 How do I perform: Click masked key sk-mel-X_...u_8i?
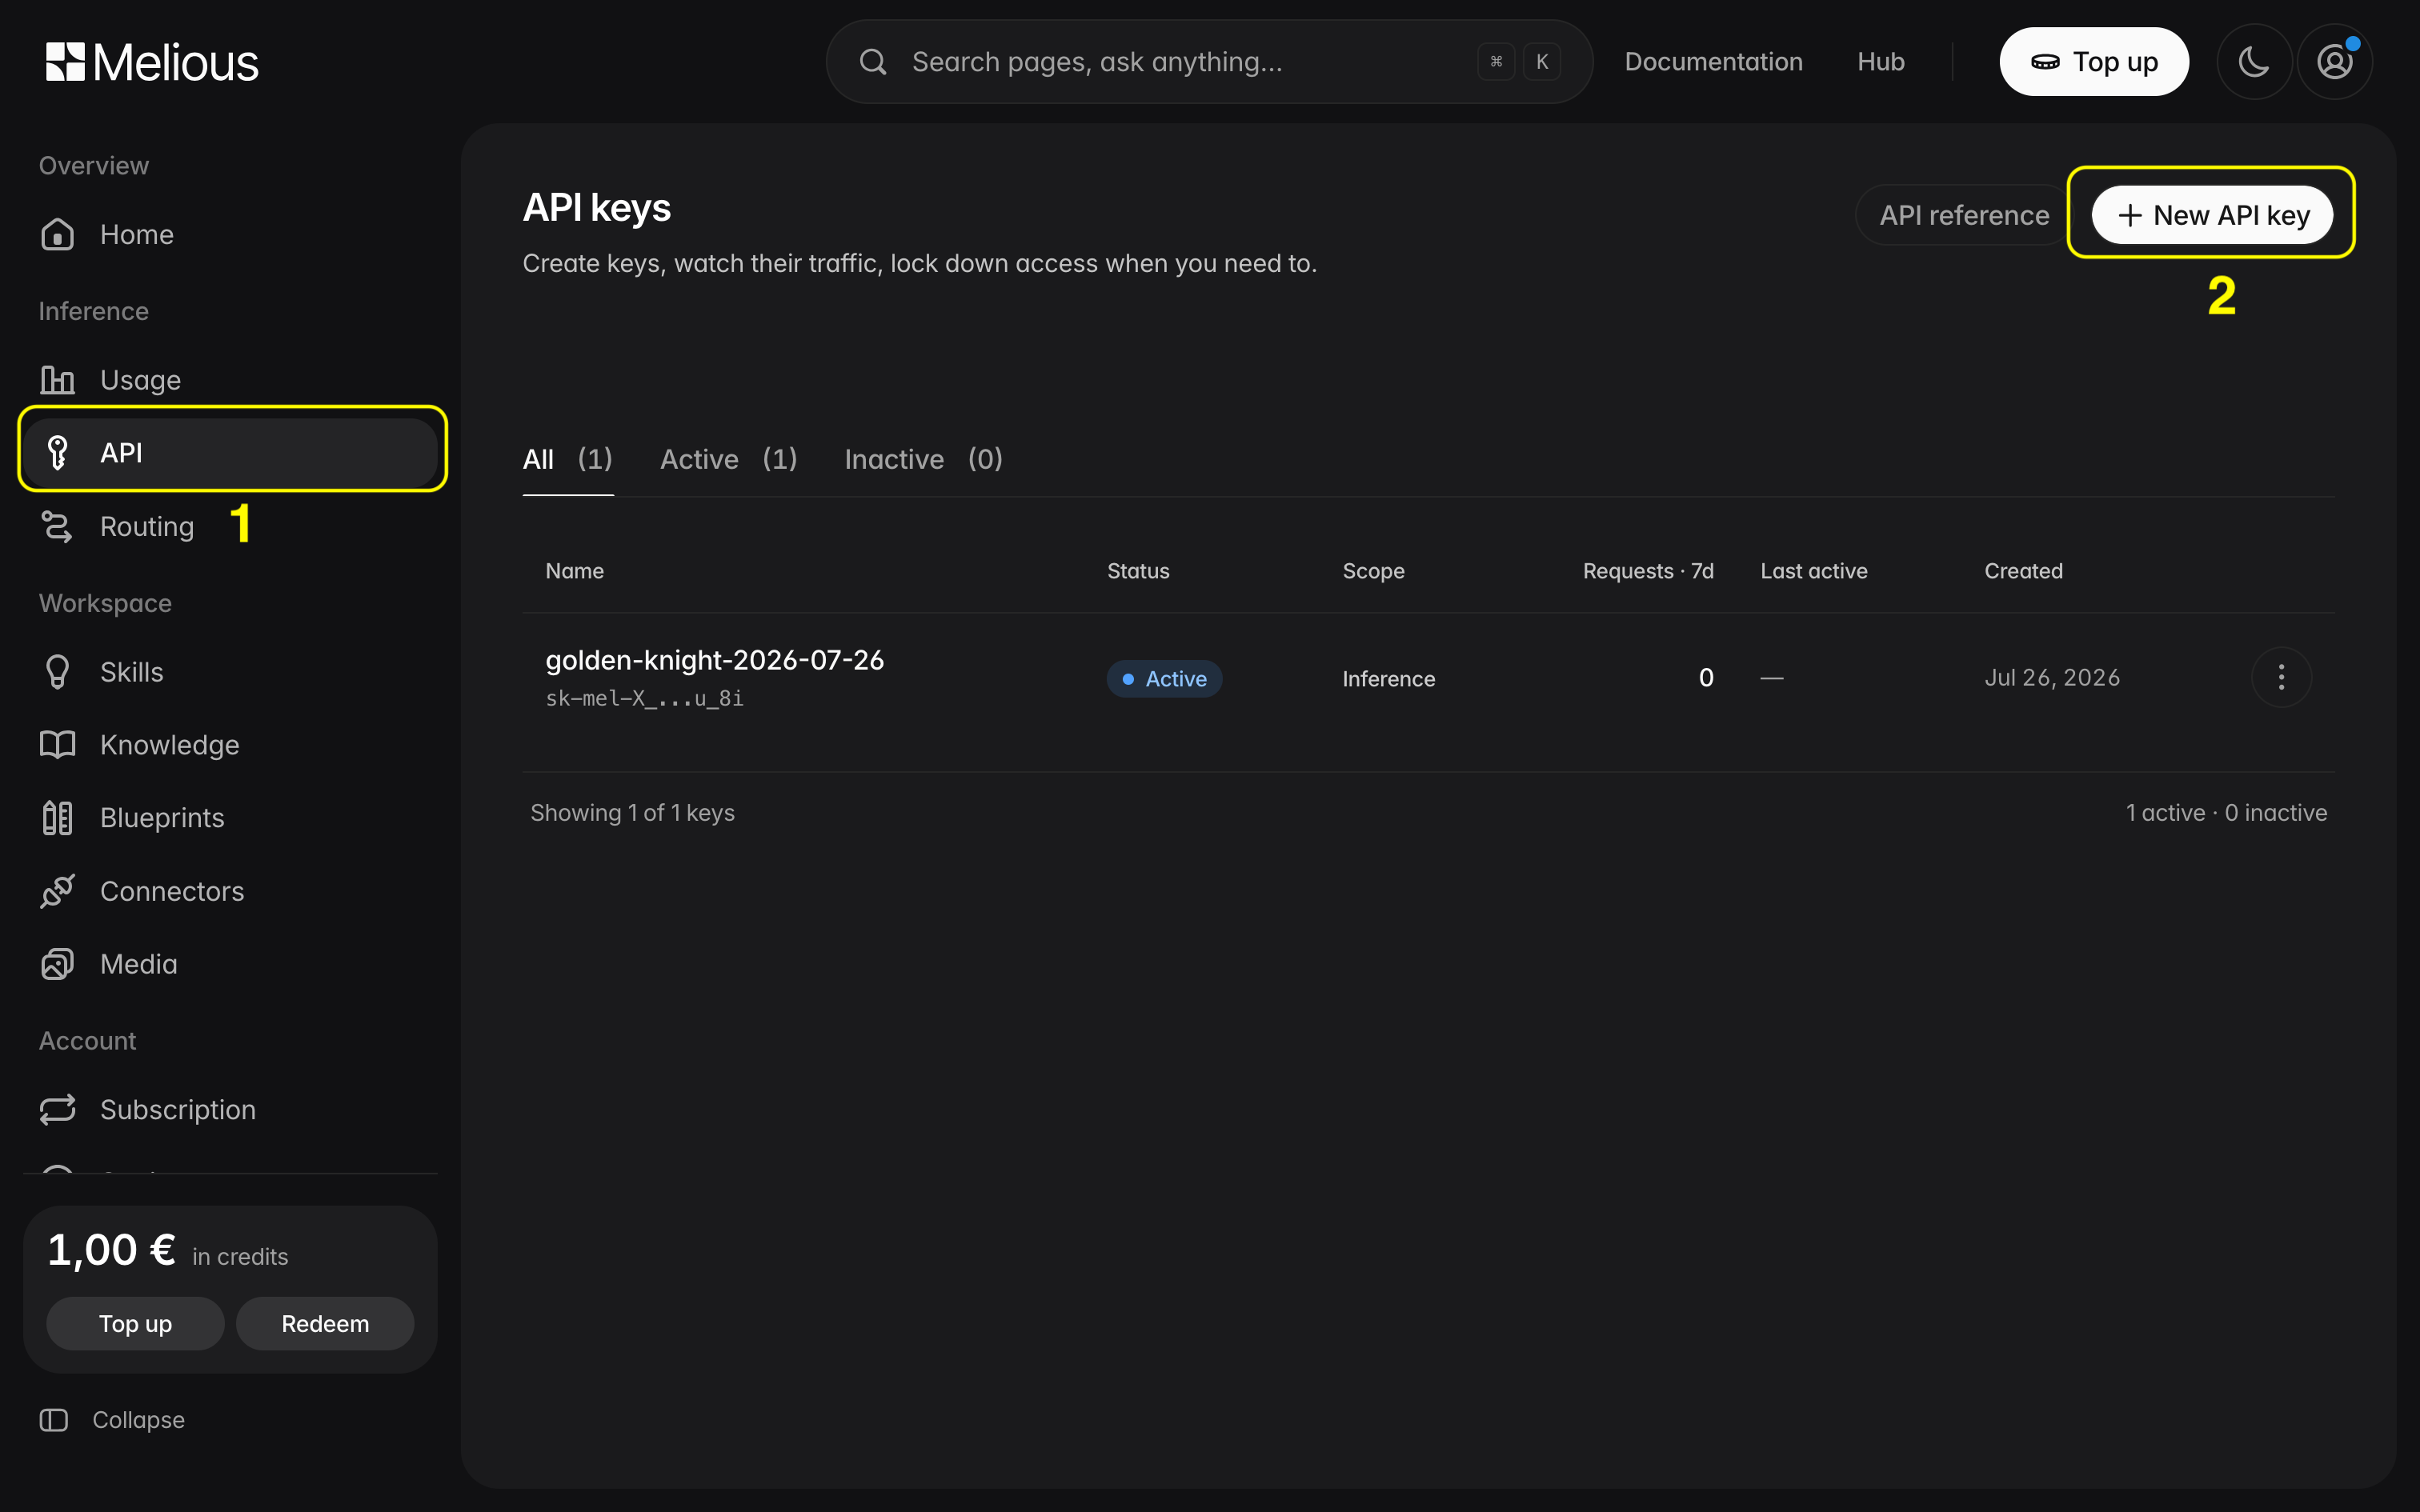coord(644,698)
